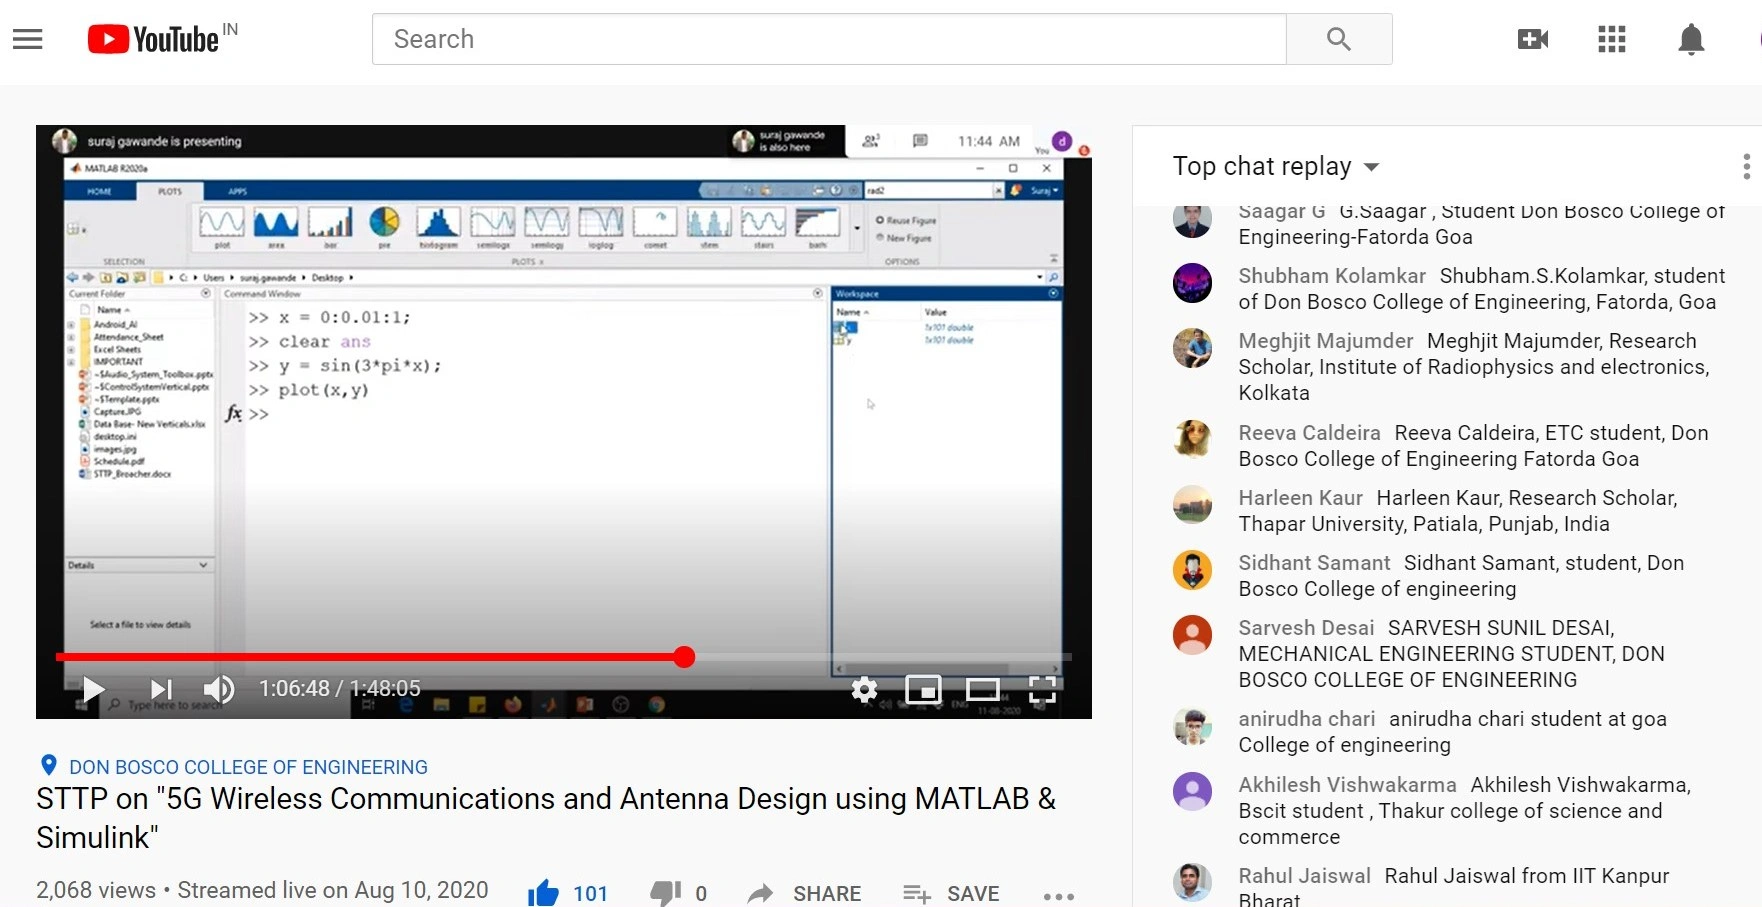
Task: Switch to the MATLAB APPS tab
Action: pos(237,191)
